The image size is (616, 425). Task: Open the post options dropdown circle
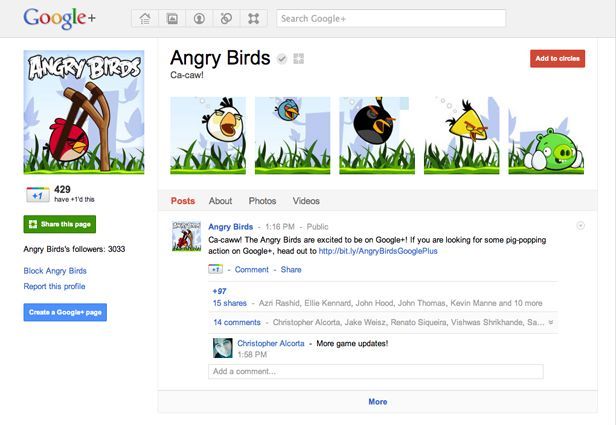[581, 227]
